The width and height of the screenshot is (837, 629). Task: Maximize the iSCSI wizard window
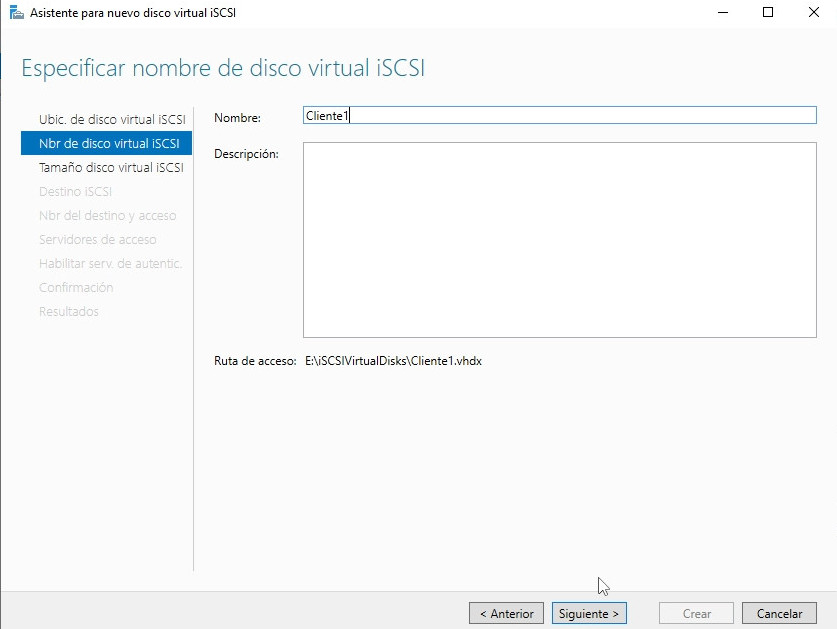point(768,13)
